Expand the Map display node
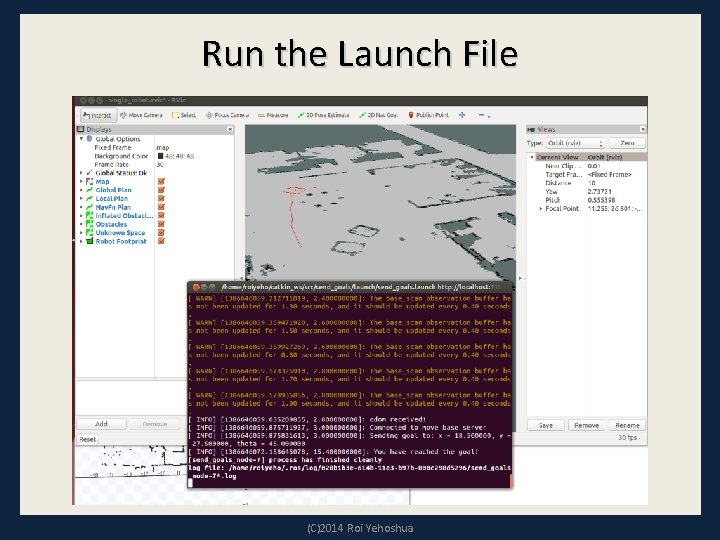The width and height of the screenshot is (720, 540). click(81, 181)
